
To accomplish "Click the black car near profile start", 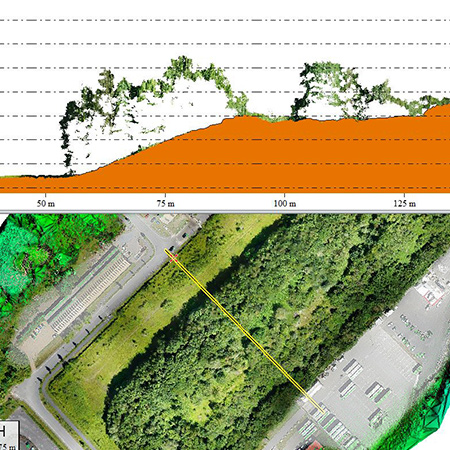I will coord(172,248).
